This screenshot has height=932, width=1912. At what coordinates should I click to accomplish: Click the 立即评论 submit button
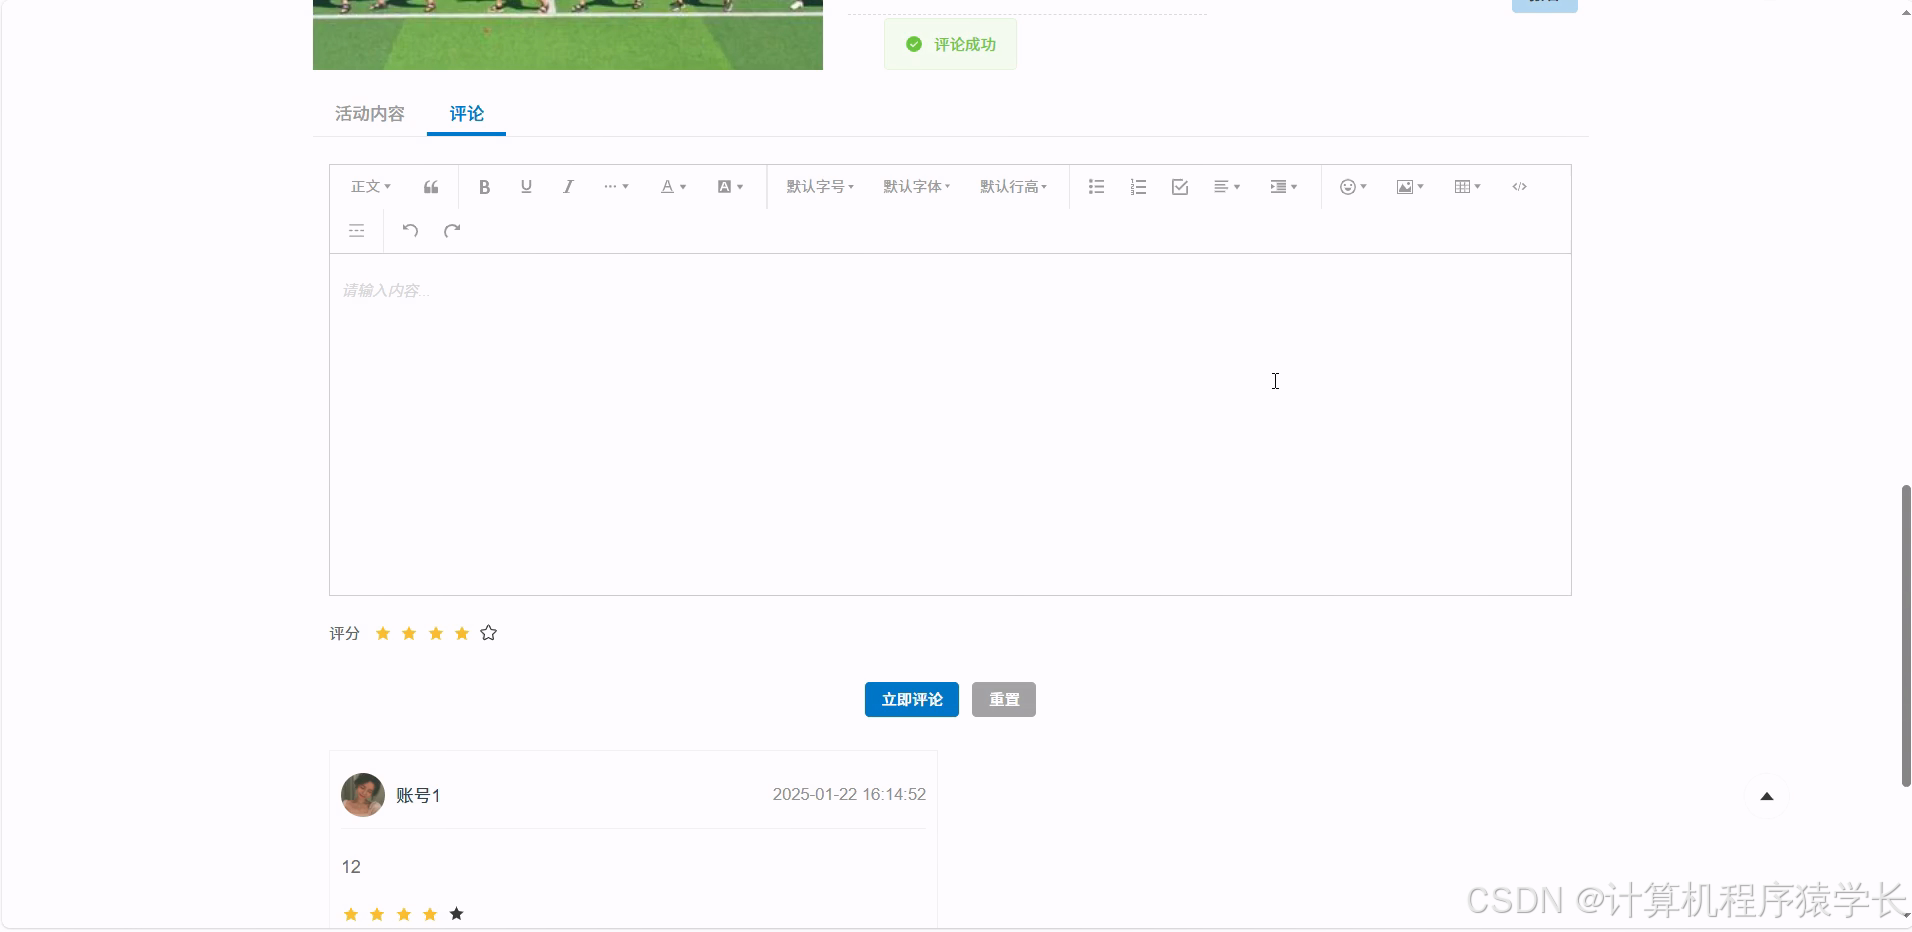click(x=911, y=699)
